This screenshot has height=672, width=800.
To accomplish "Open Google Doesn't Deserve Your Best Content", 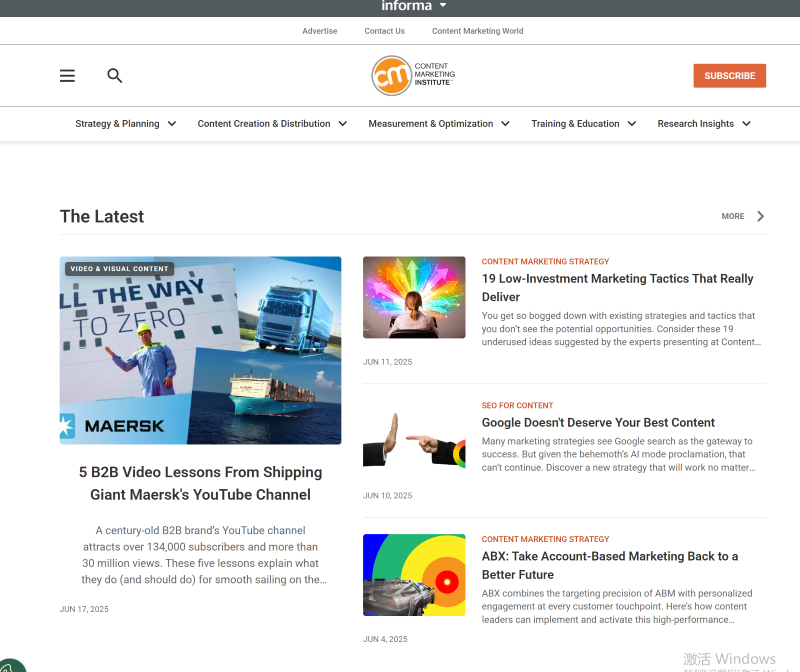I will [598, 422].
